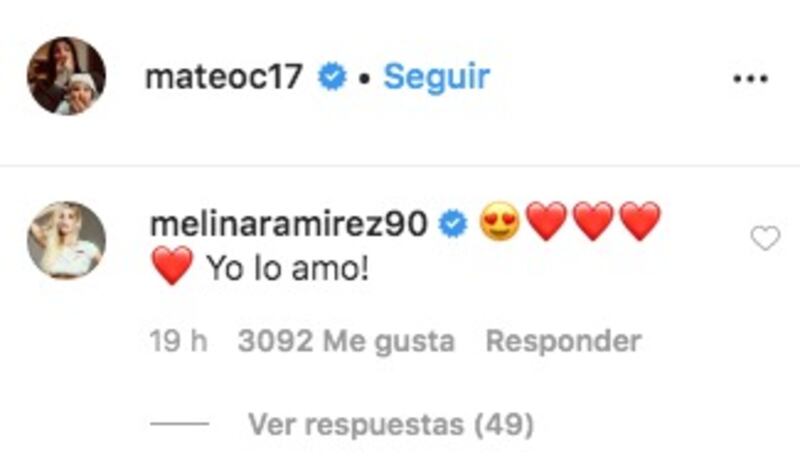800x457 pixels.
Task: Open melinaramirez90's profile picture
Action: 66,240
